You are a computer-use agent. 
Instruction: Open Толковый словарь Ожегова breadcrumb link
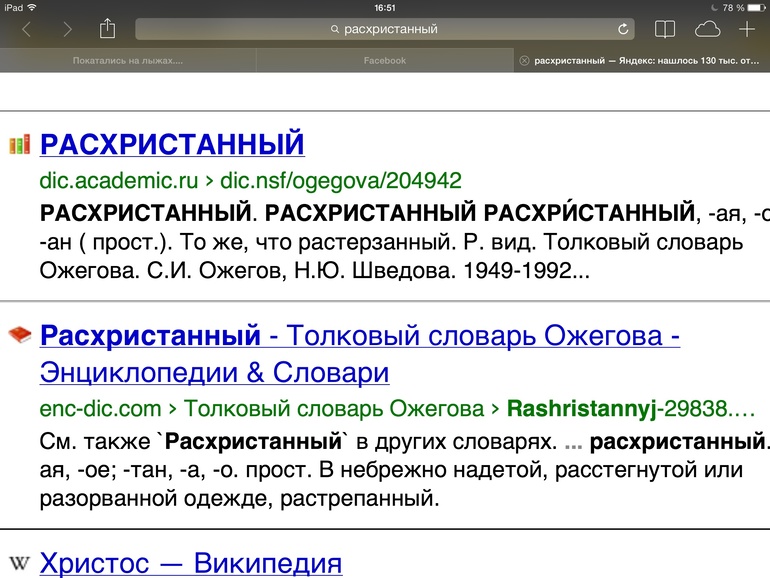(334, 409)
